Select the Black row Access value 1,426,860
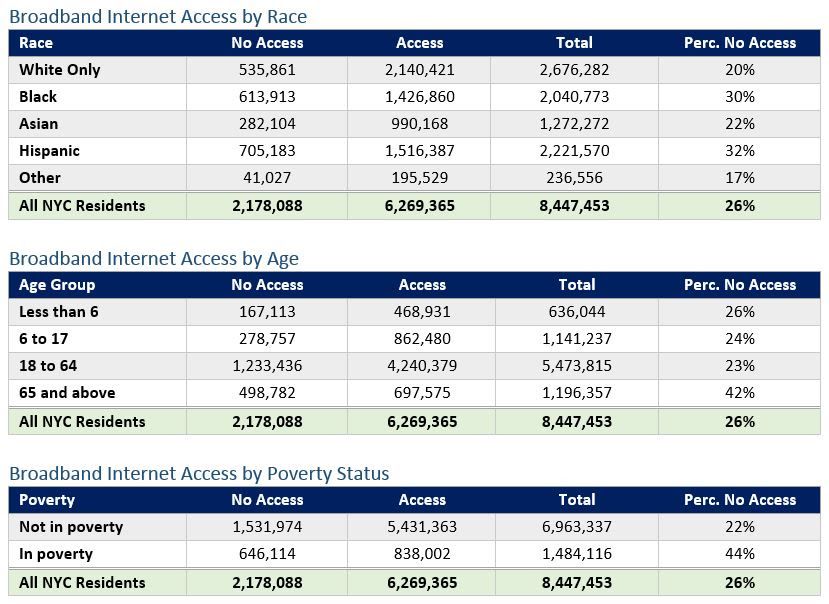The height and width of the screenshot is (604, 829). (420, 97)
